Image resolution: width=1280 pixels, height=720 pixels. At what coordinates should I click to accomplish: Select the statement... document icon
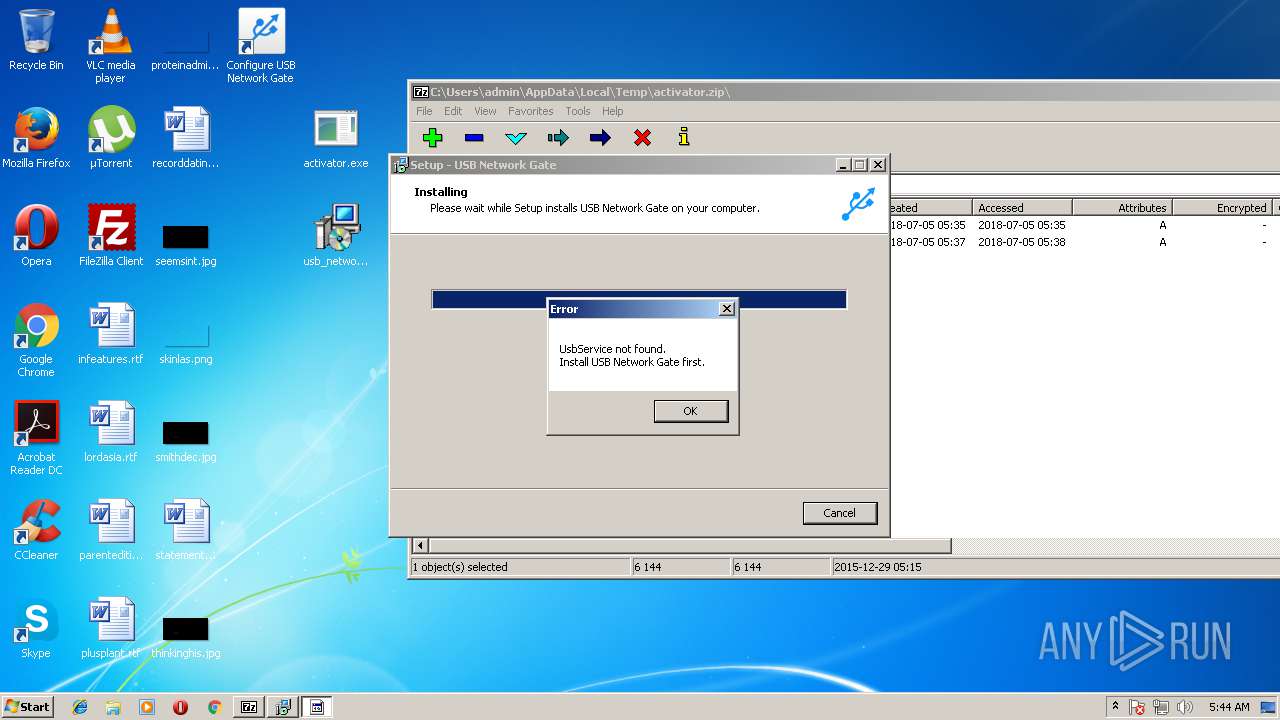pyautogui.click(x=186, y=530)
